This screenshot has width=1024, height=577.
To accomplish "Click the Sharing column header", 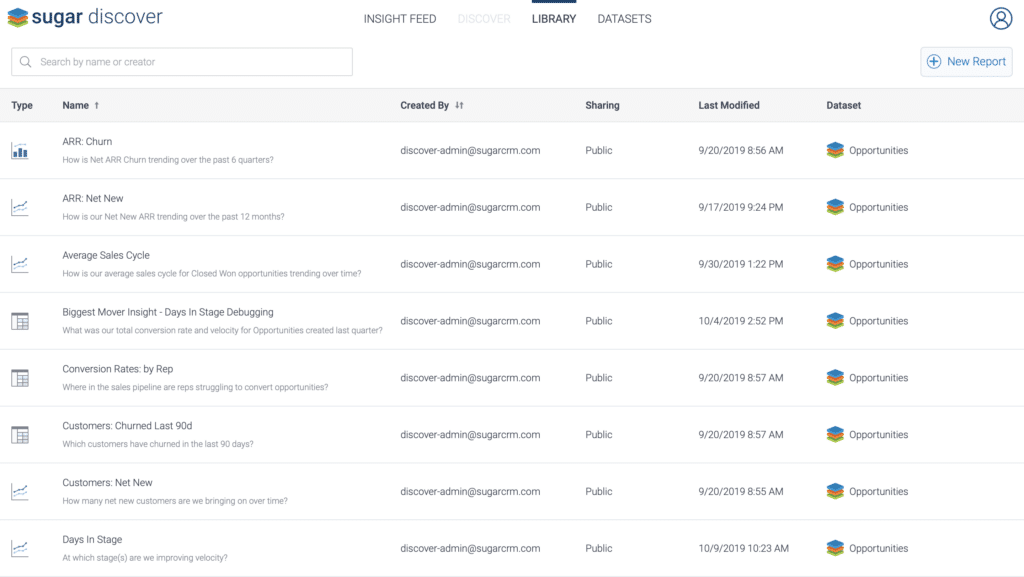I will 602,105.
